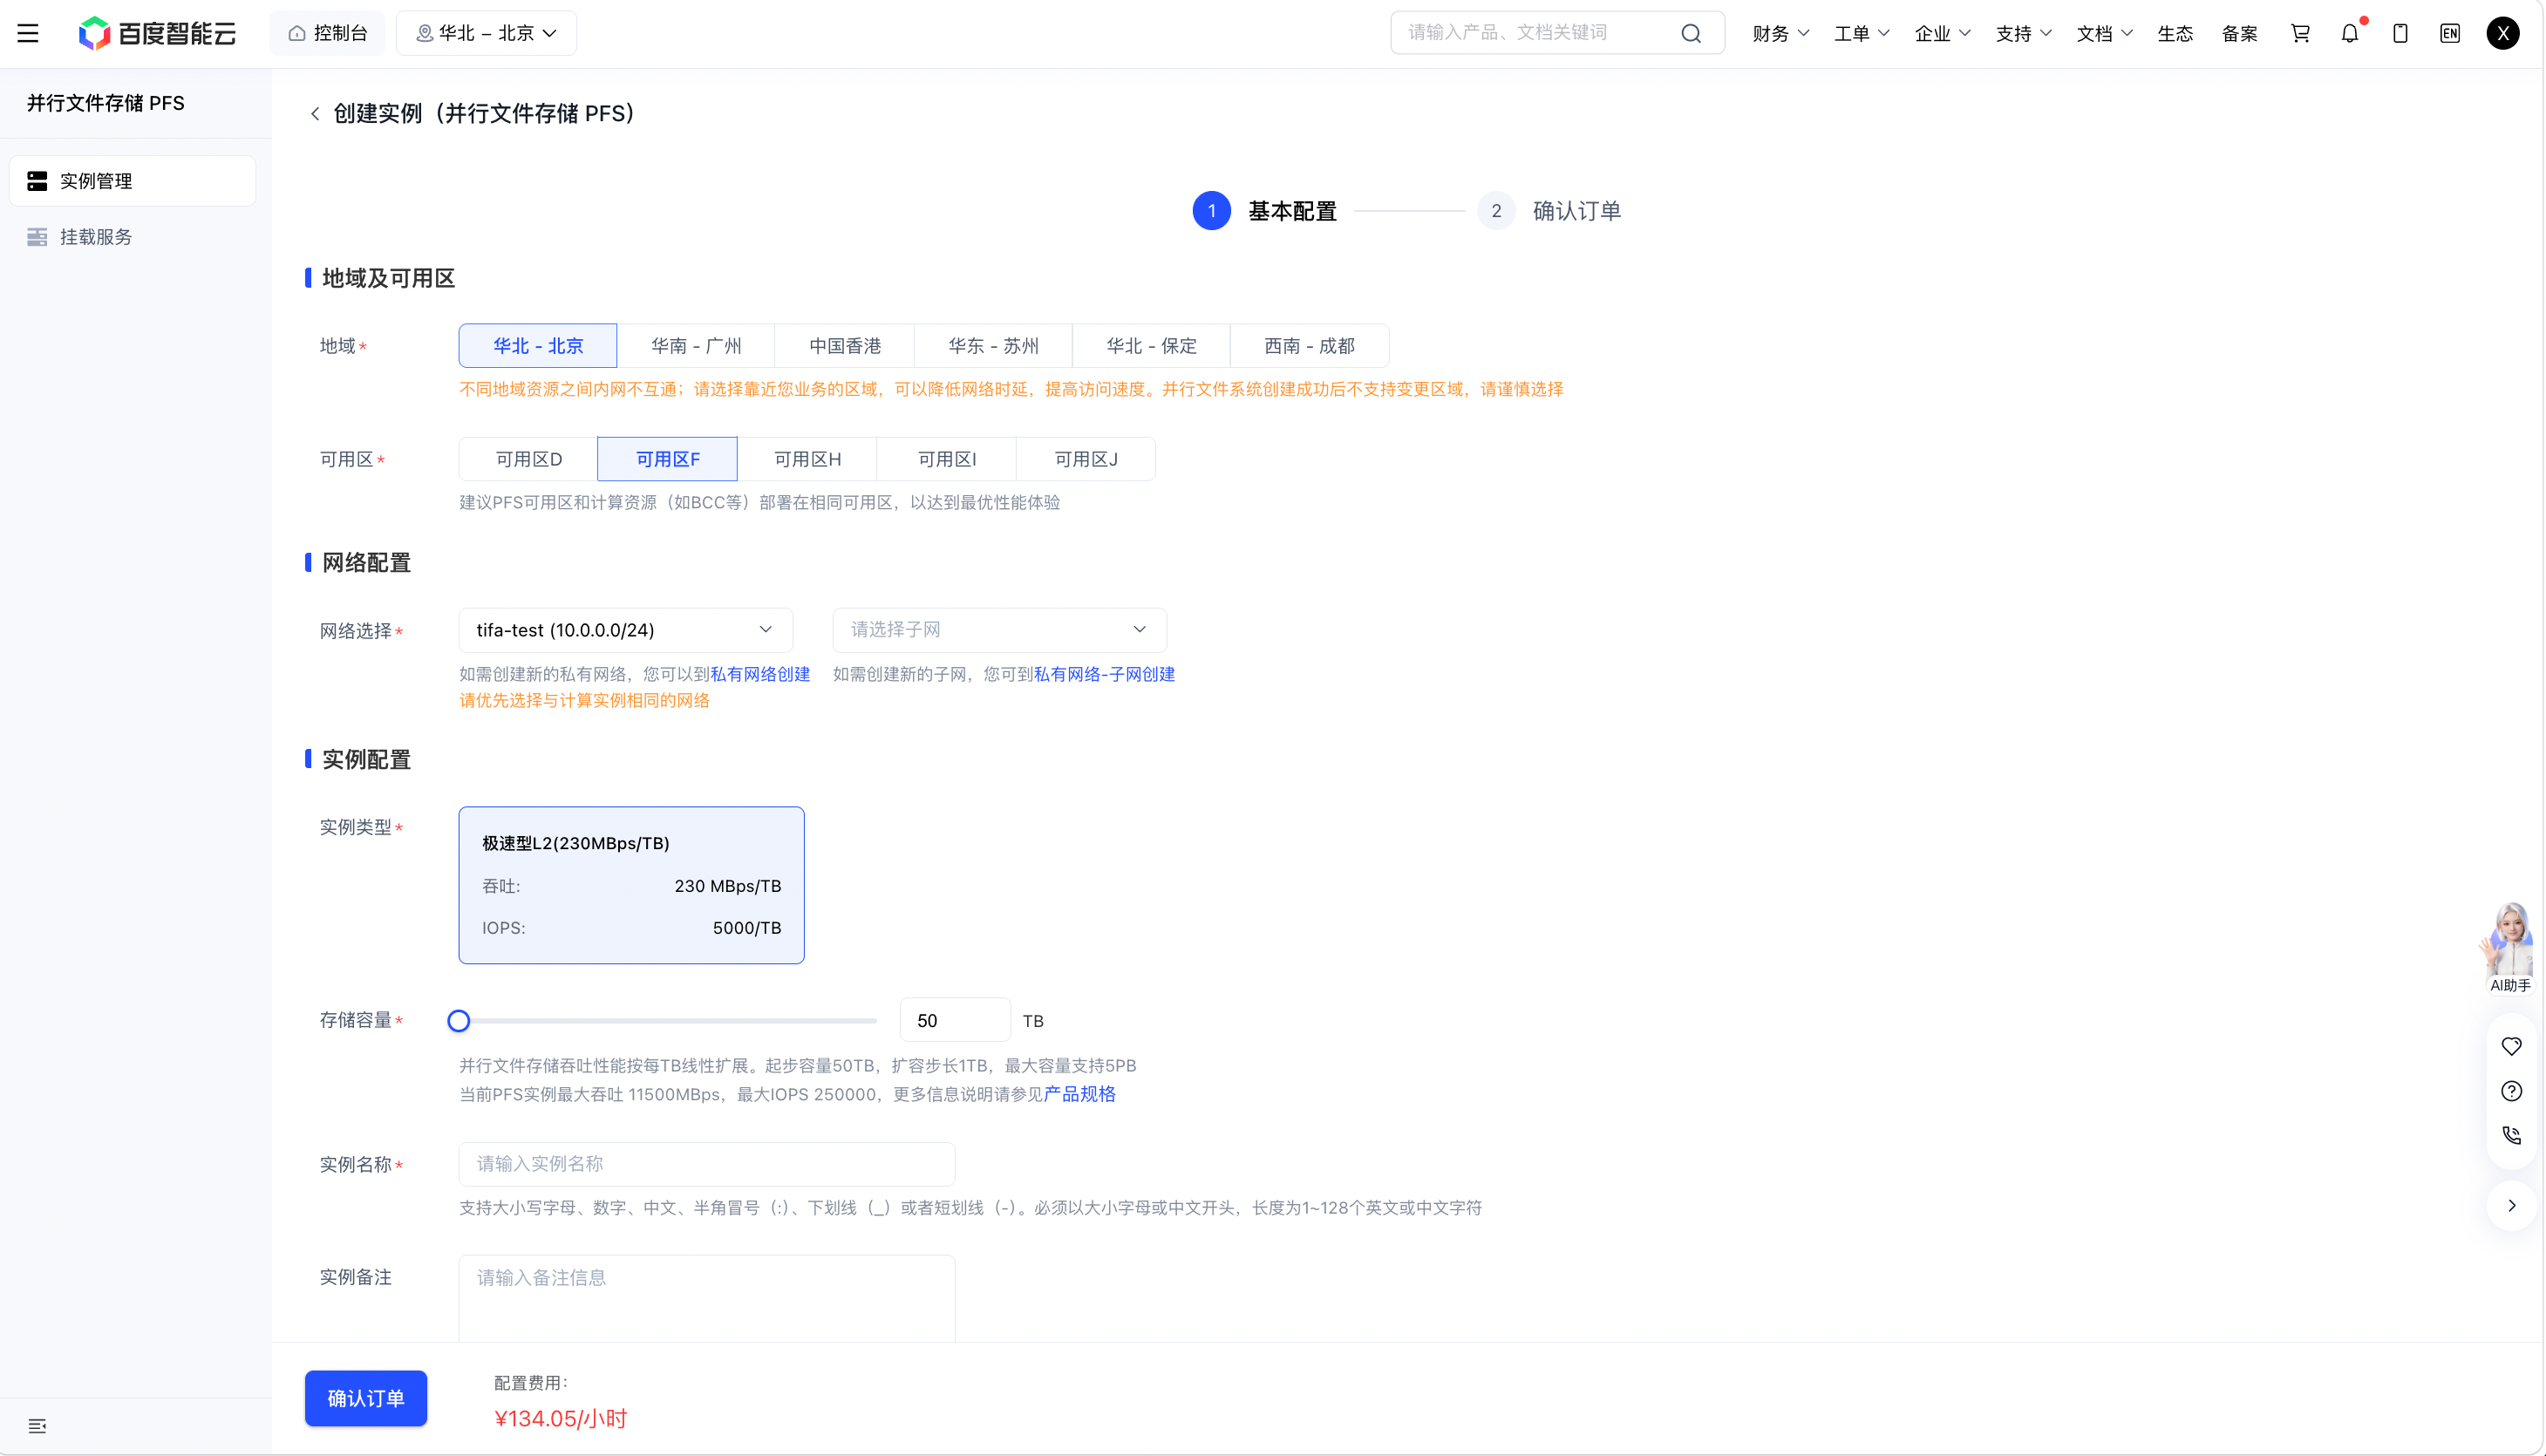Viewport: 2546px width, 1456px height.
Task: Choose availability zone 可用区J
Action: click(1086, 459)
